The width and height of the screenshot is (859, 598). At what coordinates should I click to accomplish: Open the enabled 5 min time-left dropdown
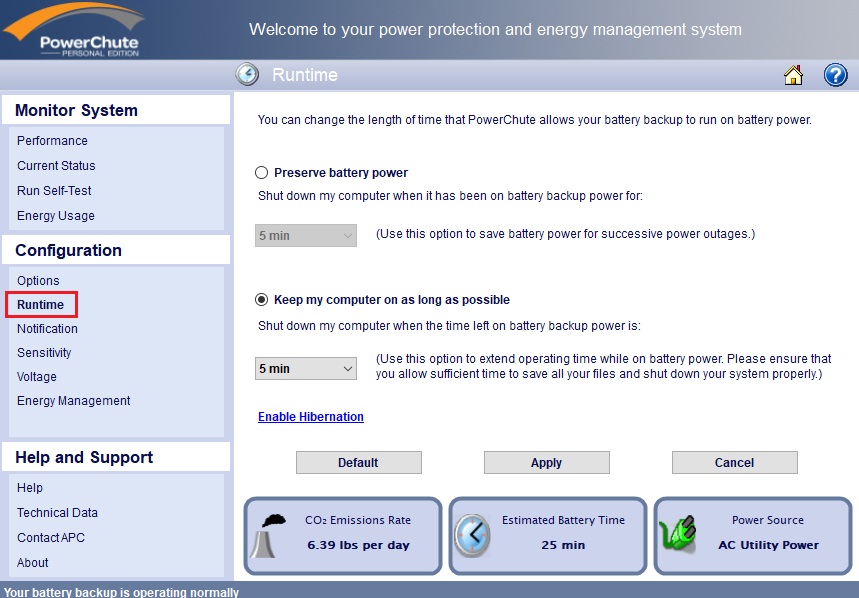306,369
